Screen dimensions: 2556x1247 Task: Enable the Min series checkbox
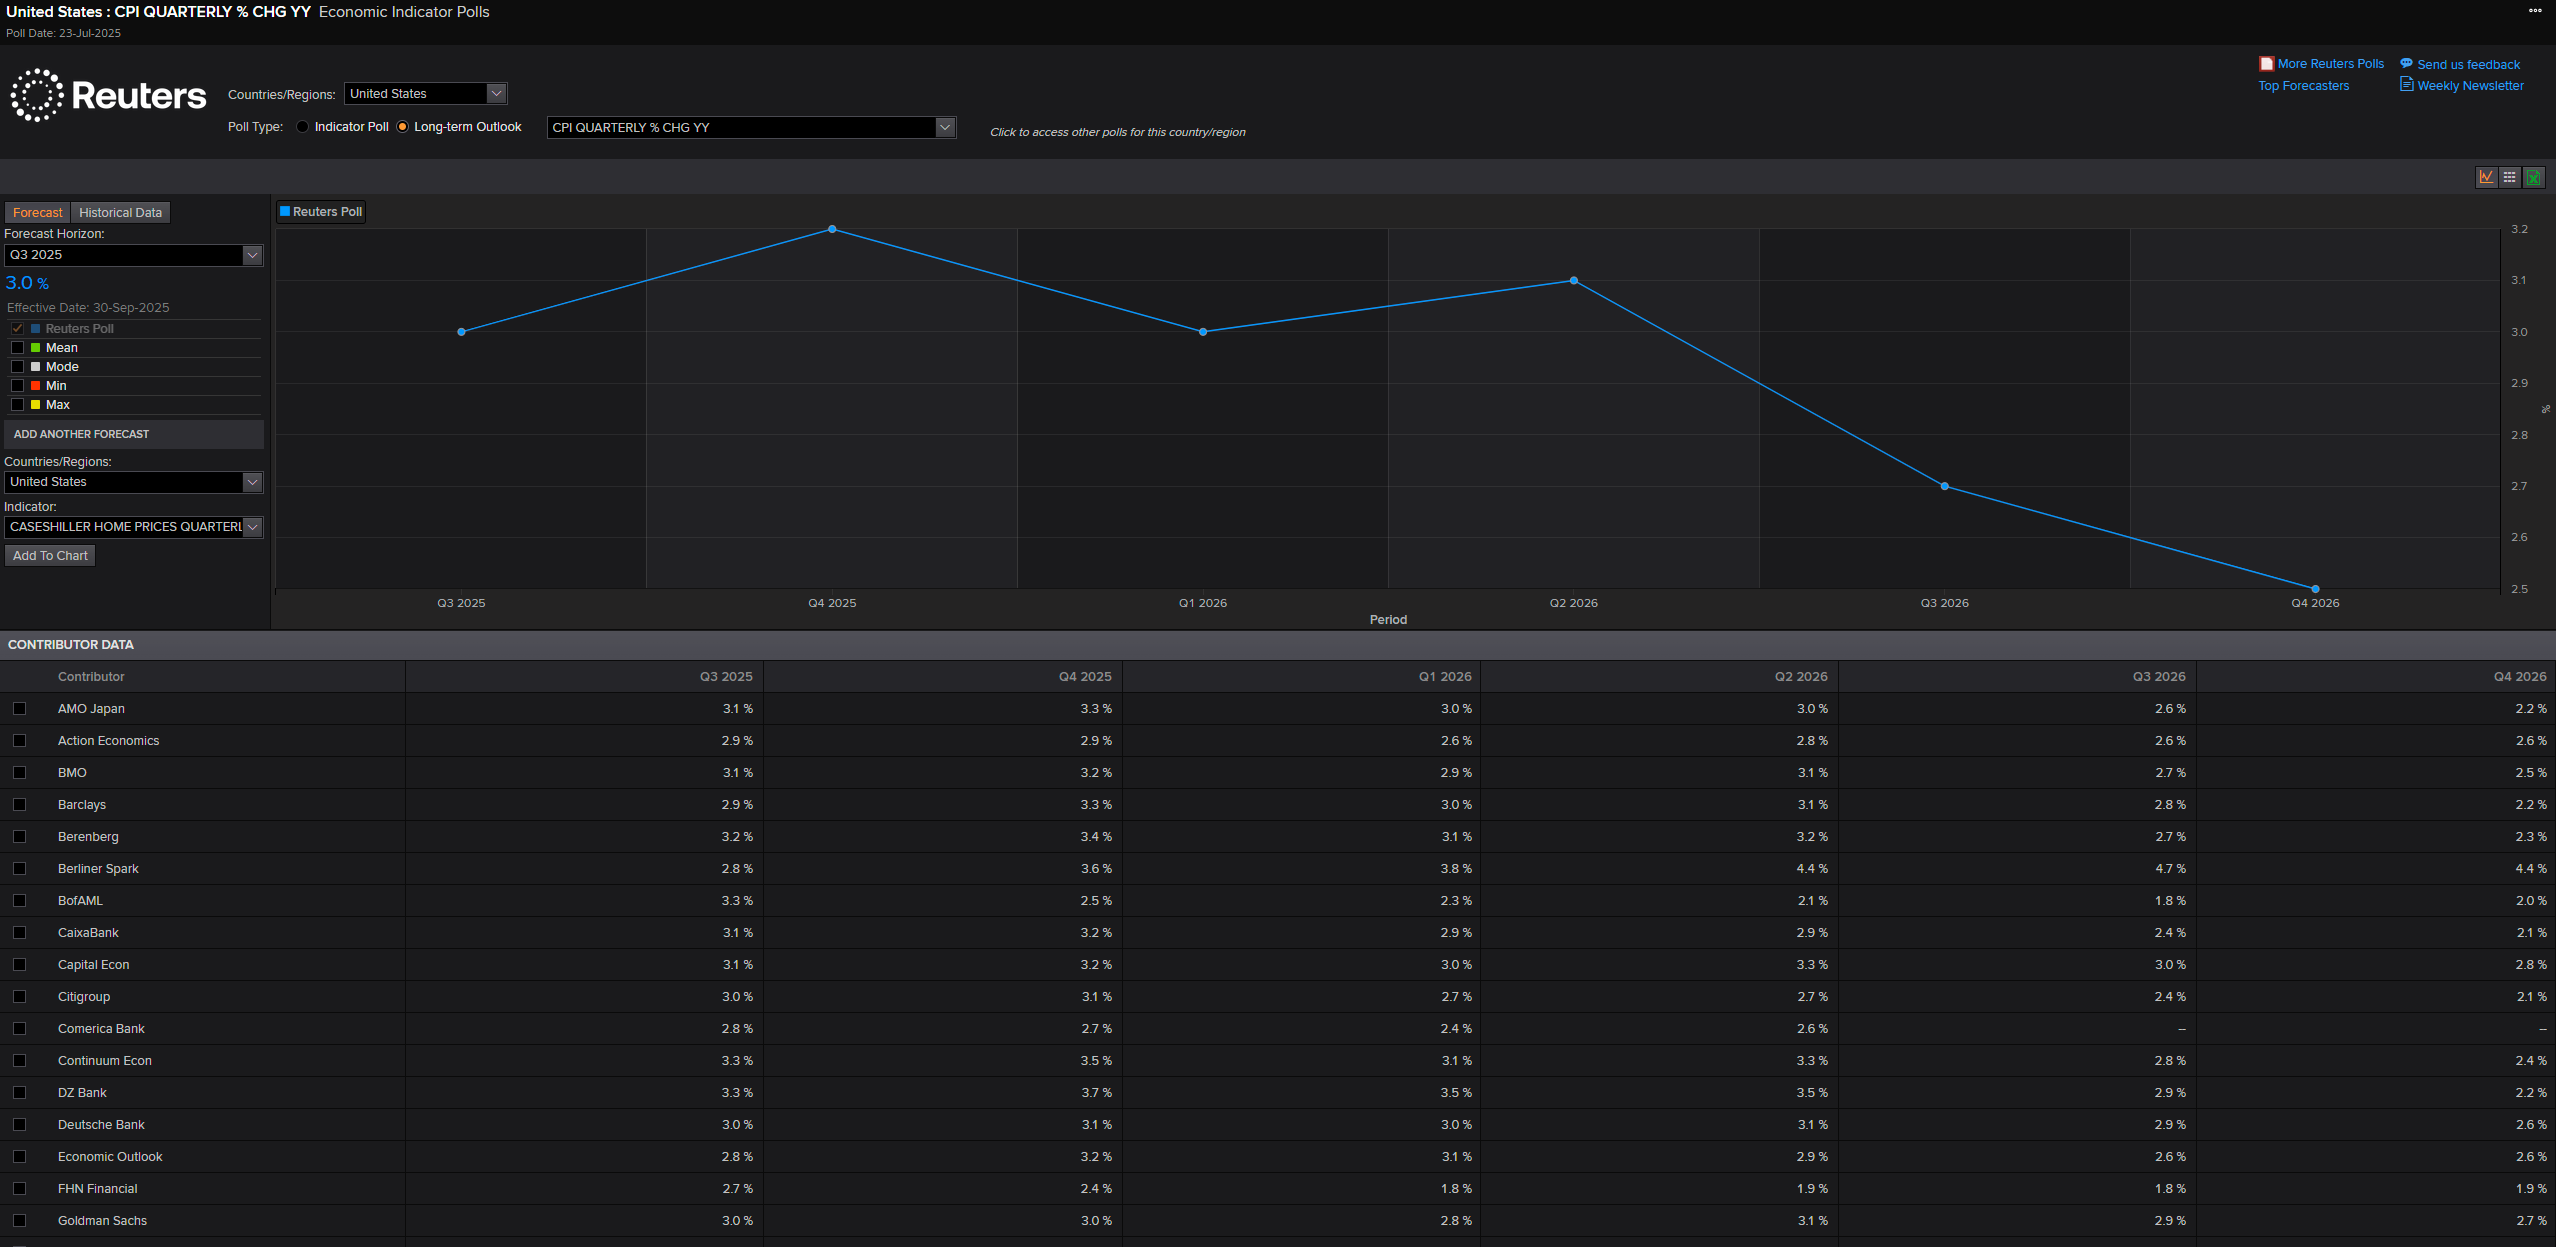(x=17, y=386)
